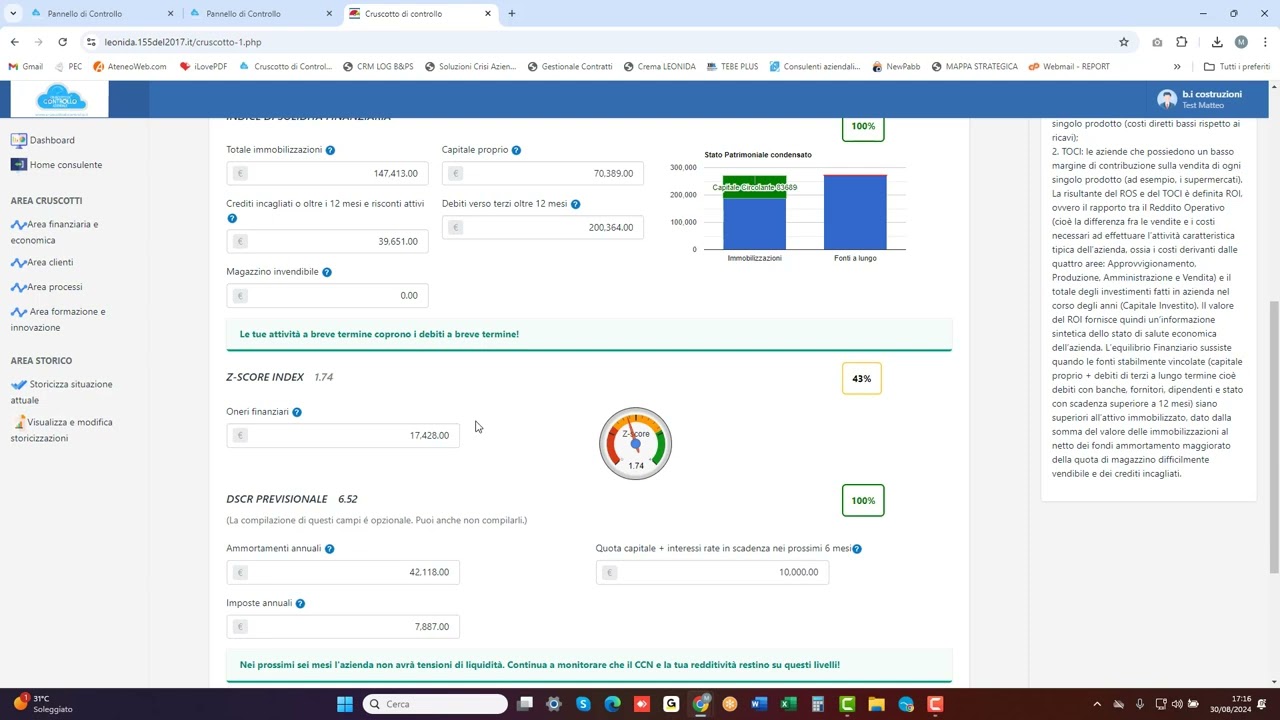Expand hidden bookmarks overflow chevron
This screenshot has width=1280, height=720.
click(x=1177, y=67)
